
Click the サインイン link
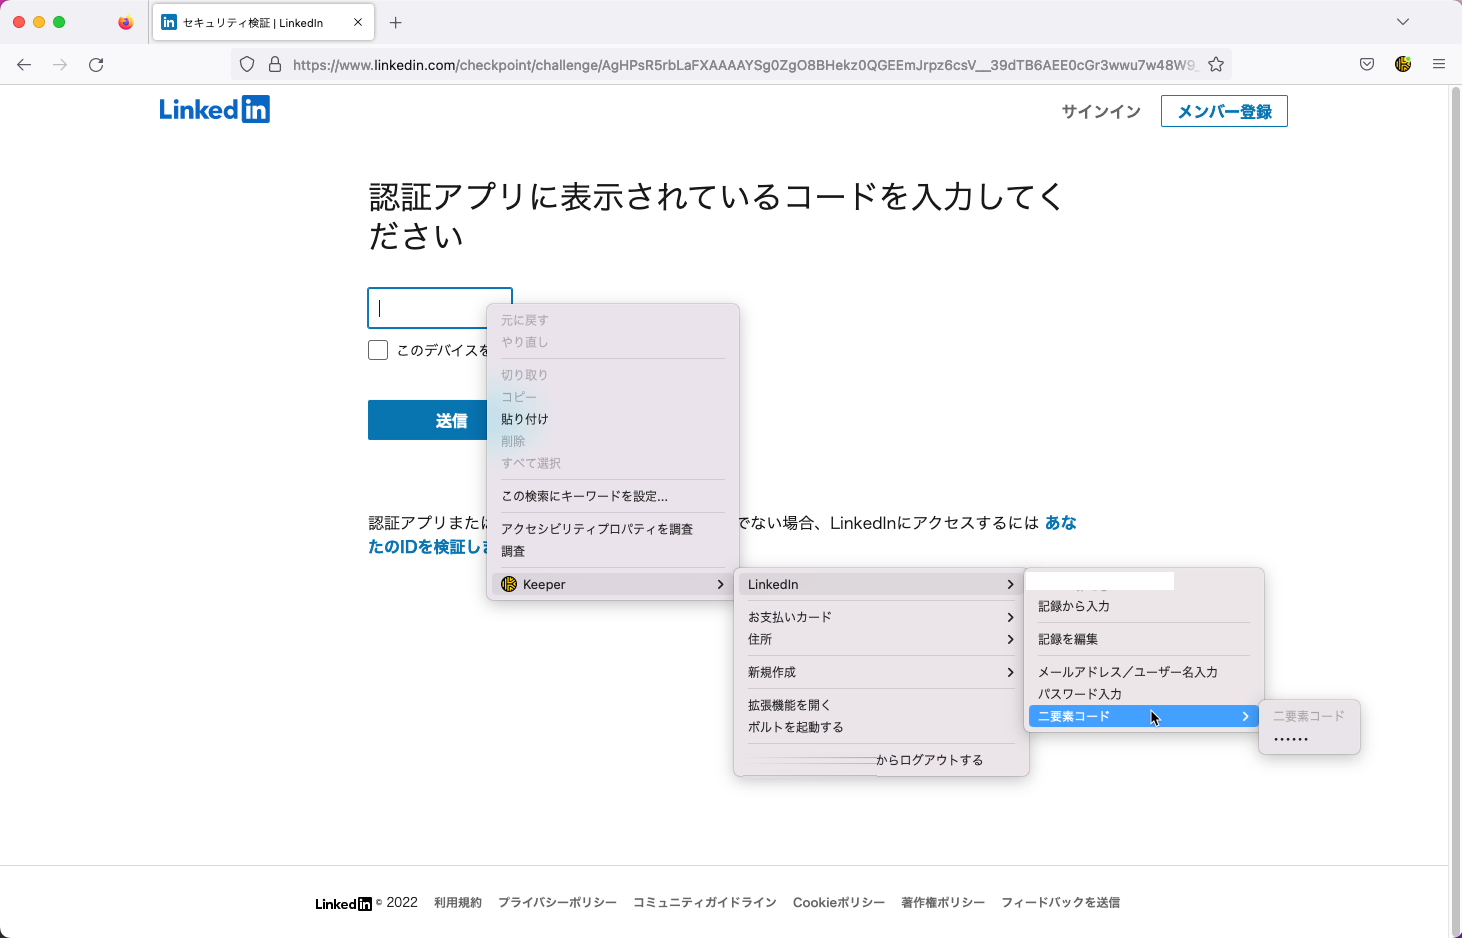pos(1101,111)
